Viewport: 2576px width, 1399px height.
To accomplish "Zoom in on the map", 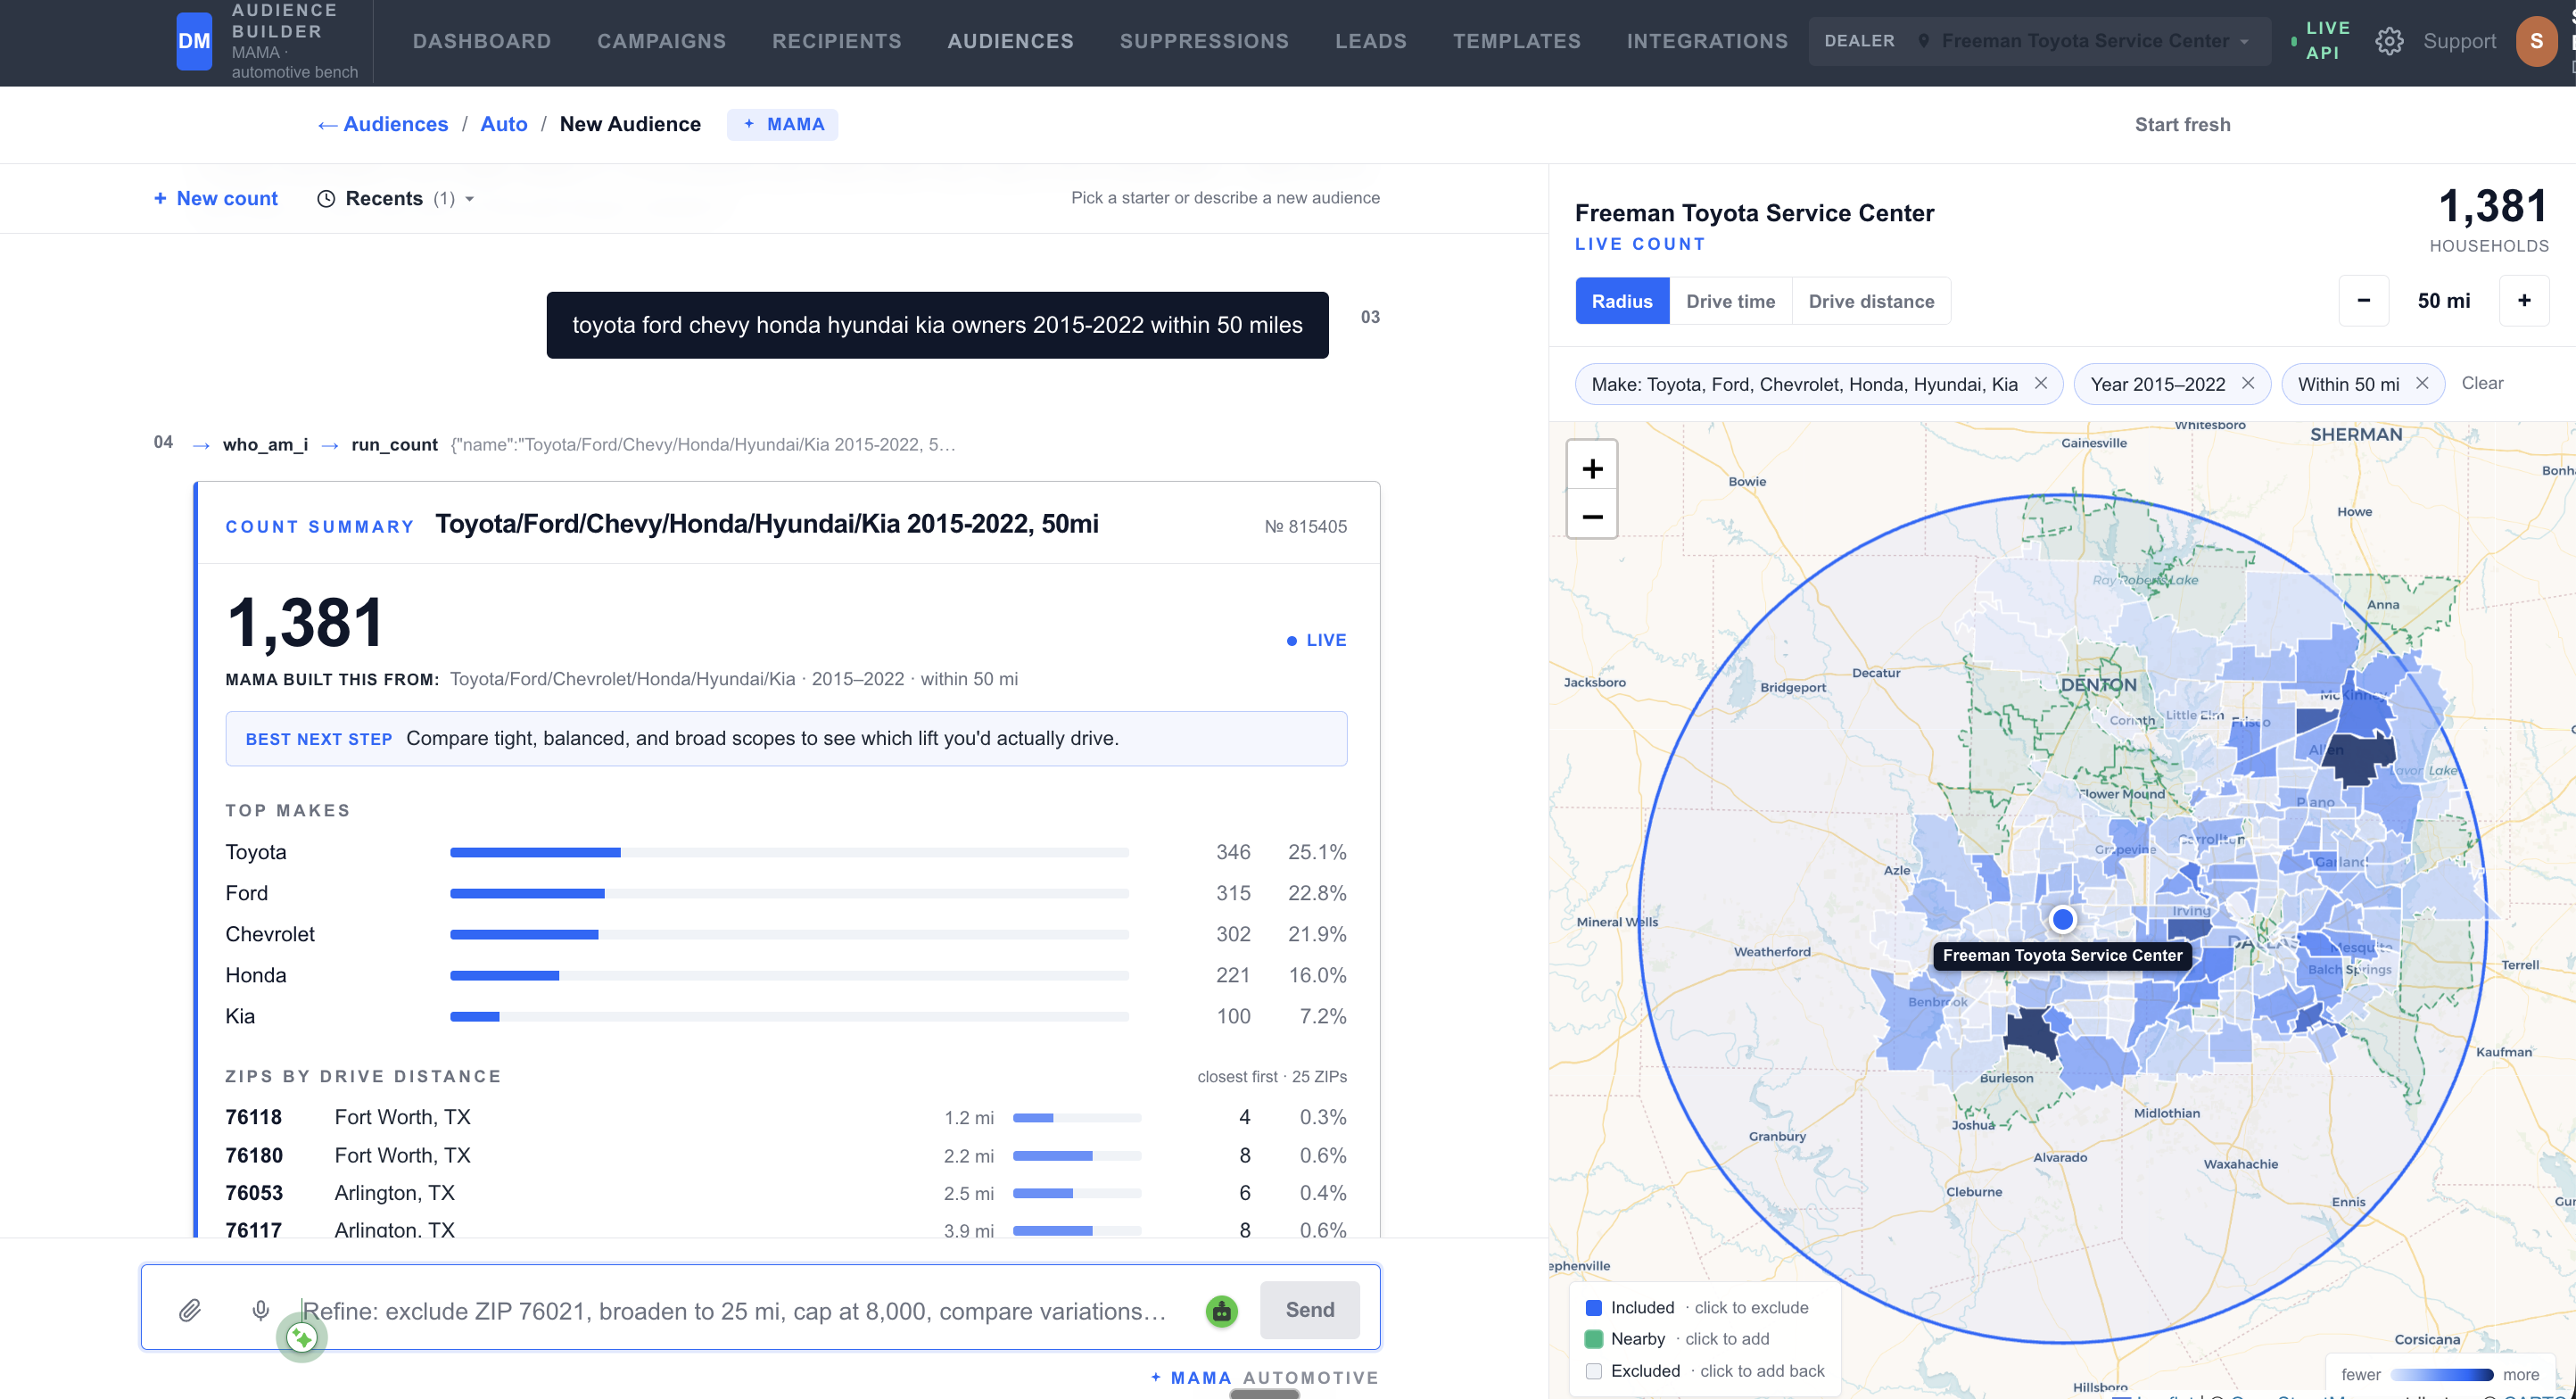I will 1592,469.
